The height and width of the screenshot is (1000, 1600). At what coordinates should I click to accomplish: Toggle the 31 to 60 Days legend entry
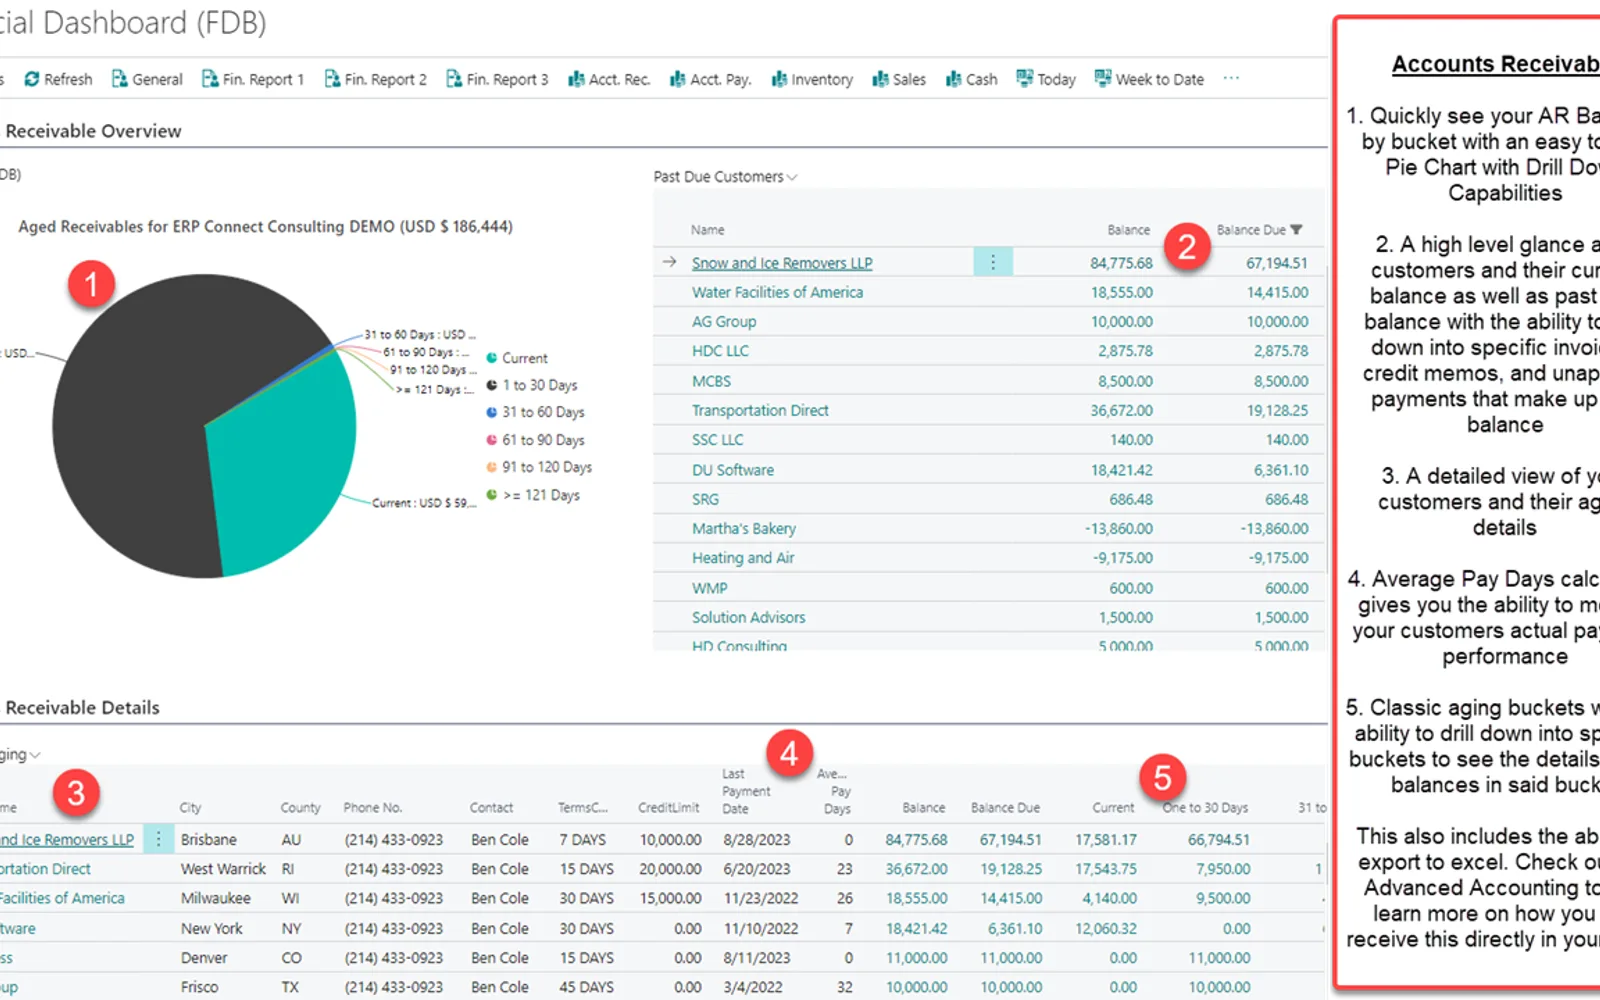[535, 412]
